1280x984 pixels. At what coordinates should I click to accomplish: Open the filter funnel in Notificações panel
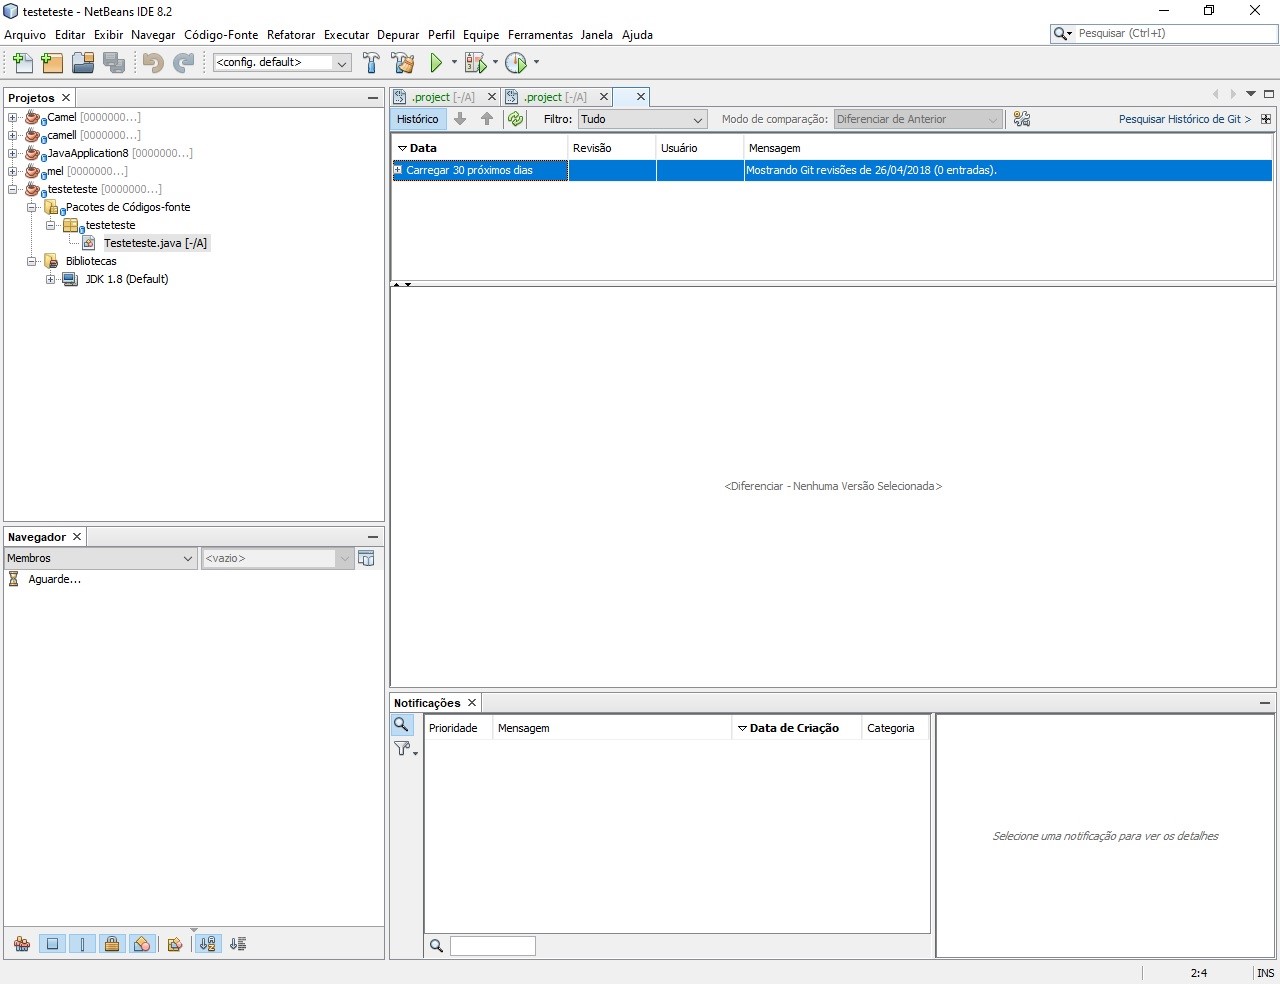pyautogui.click(x=404, y=748)
